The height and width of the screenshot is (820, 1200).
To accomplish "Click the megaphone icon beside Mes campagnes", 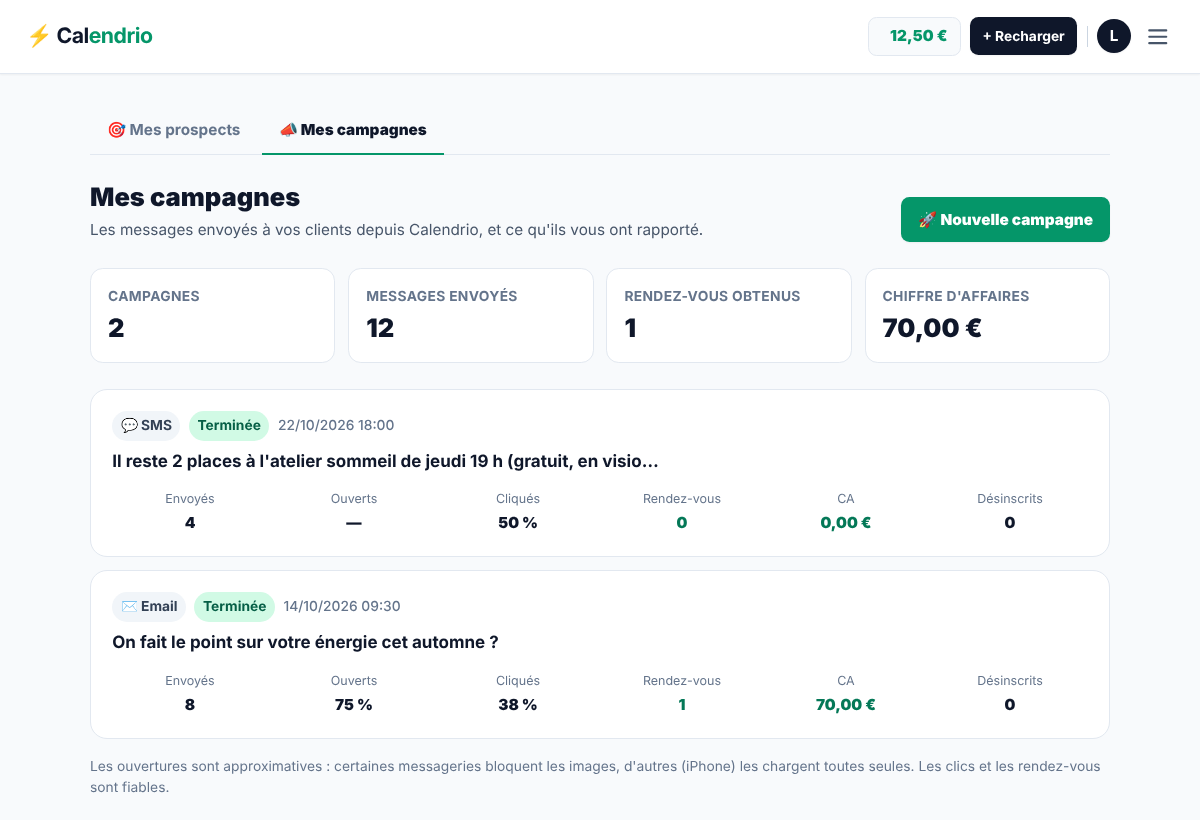I will 288,130.
